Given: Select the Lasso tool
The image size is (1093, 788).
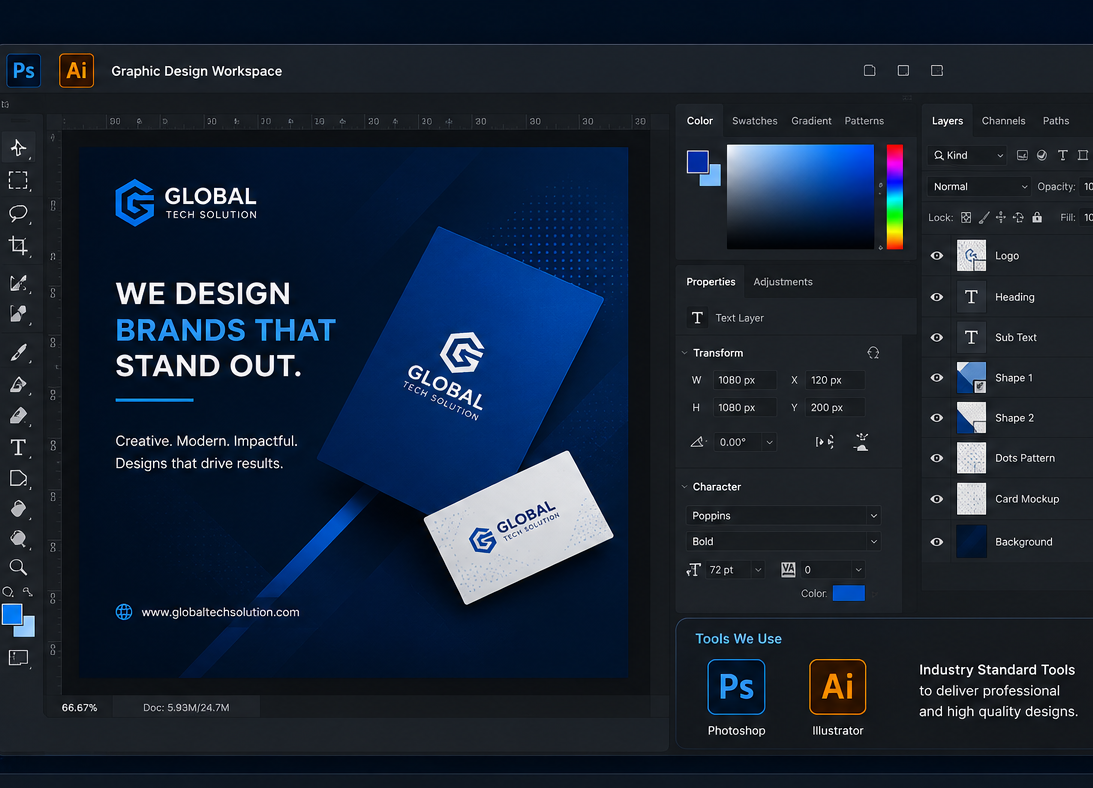Looking at the screenshot, I should pos(18,213).
